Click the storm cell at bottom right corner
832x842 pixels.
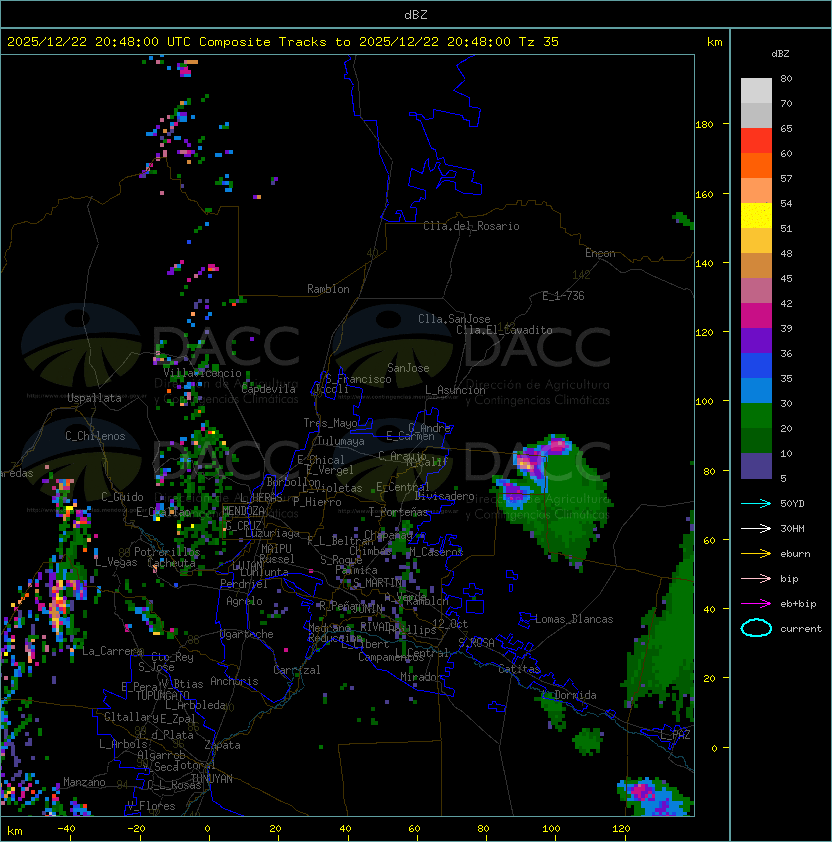[x=653, y=796]
